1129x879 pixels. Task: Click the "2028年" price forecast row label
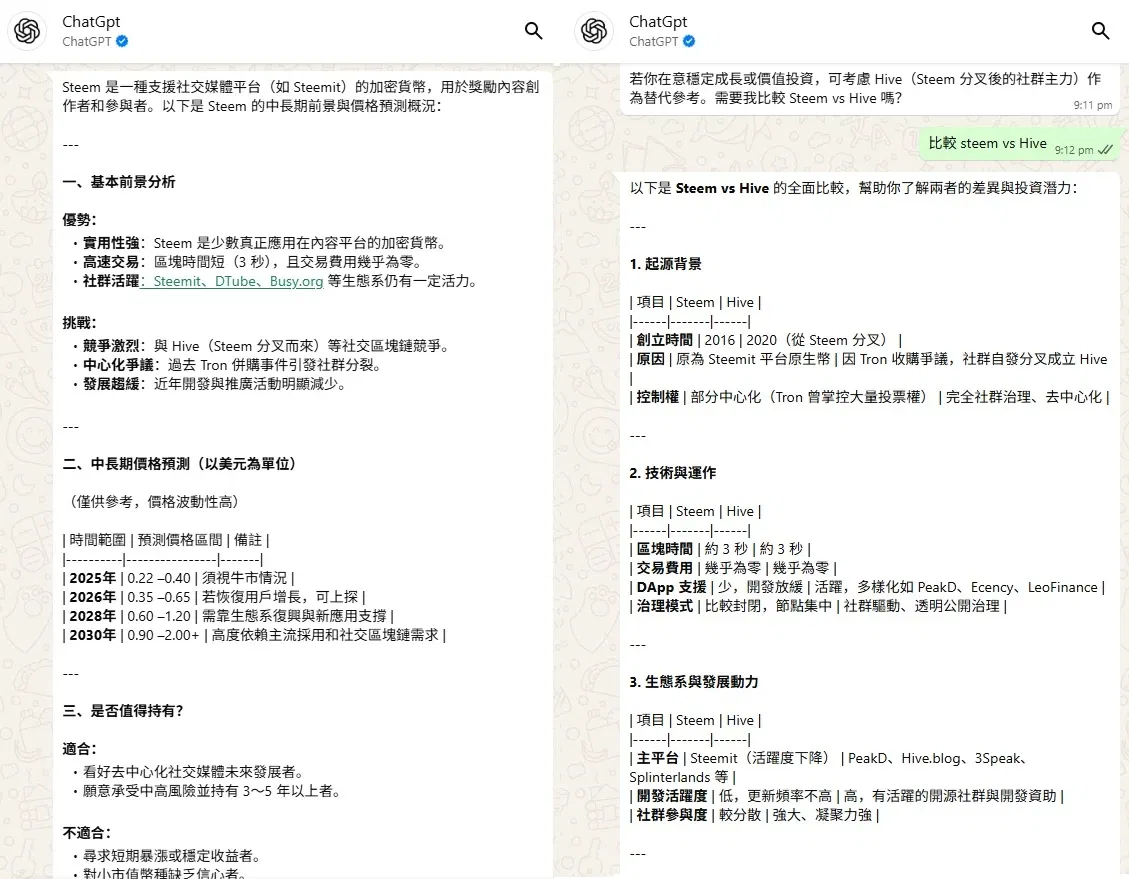click(x=92, y=616)
